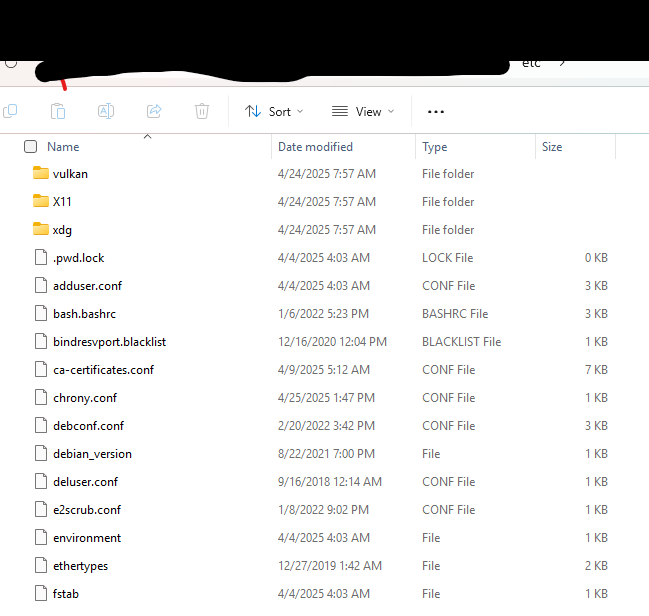
Task: Select the vulkan folder name
Action: coord(70,174)
